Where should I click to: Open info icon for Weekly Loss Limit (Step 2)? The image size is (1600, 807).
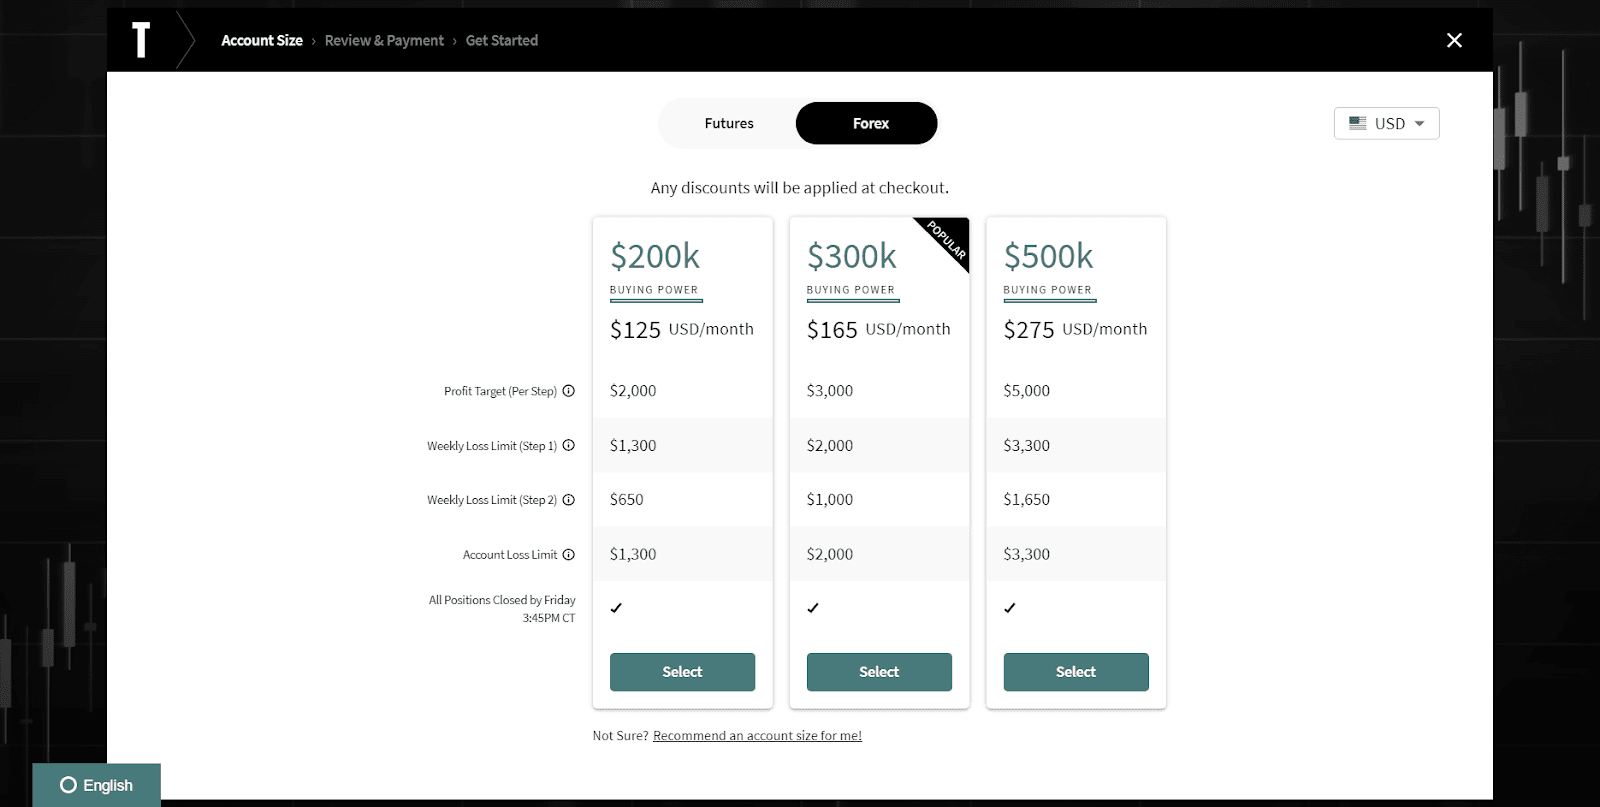click(568, 500)
